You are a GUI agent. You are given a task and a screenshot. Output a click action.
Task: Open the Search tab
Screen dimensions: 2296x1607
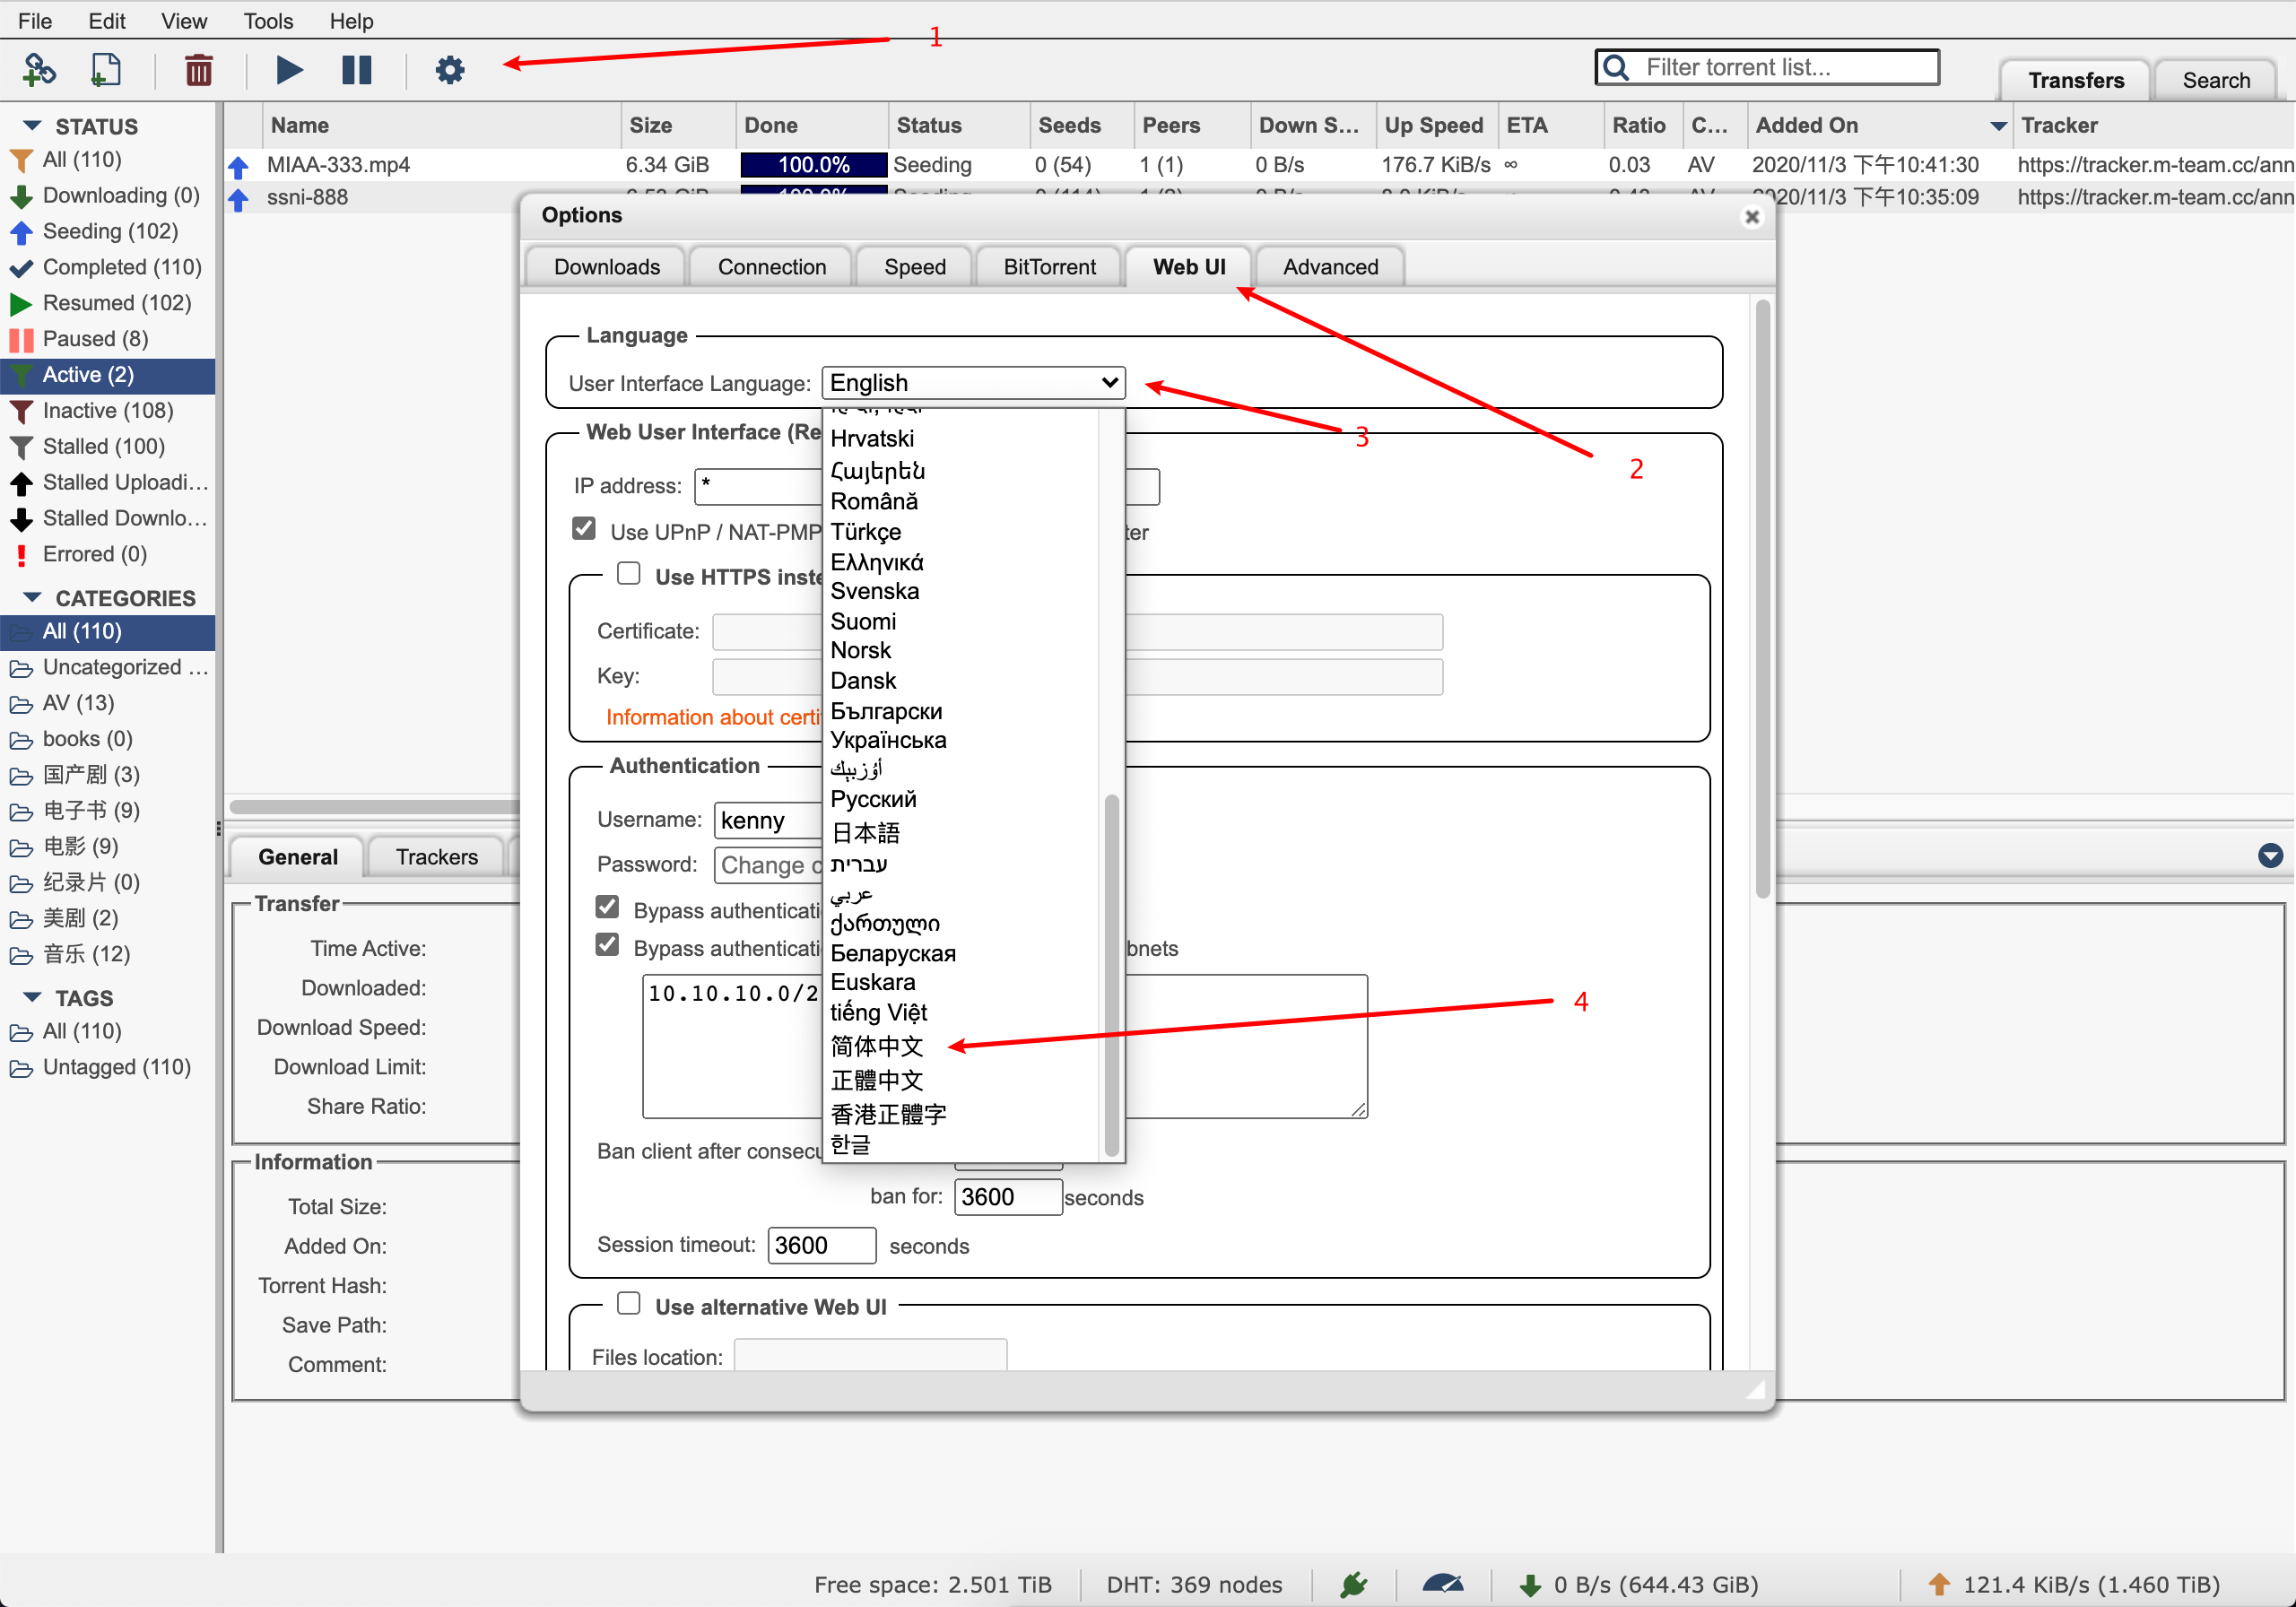pos(2216,80)
